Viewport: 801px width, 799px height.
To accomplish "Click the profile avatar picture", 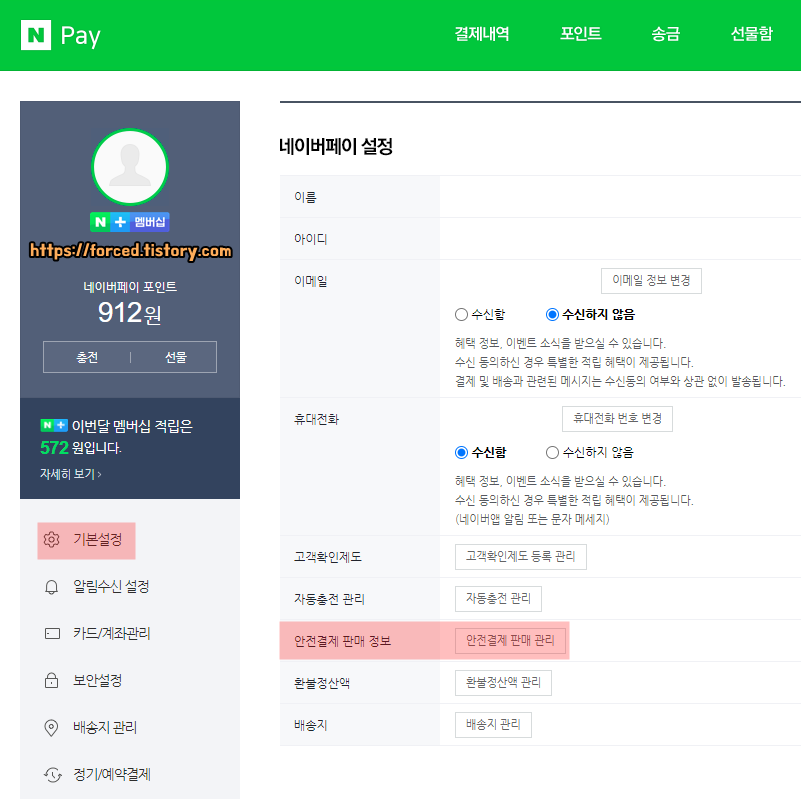I will click(x=130, y=167).
